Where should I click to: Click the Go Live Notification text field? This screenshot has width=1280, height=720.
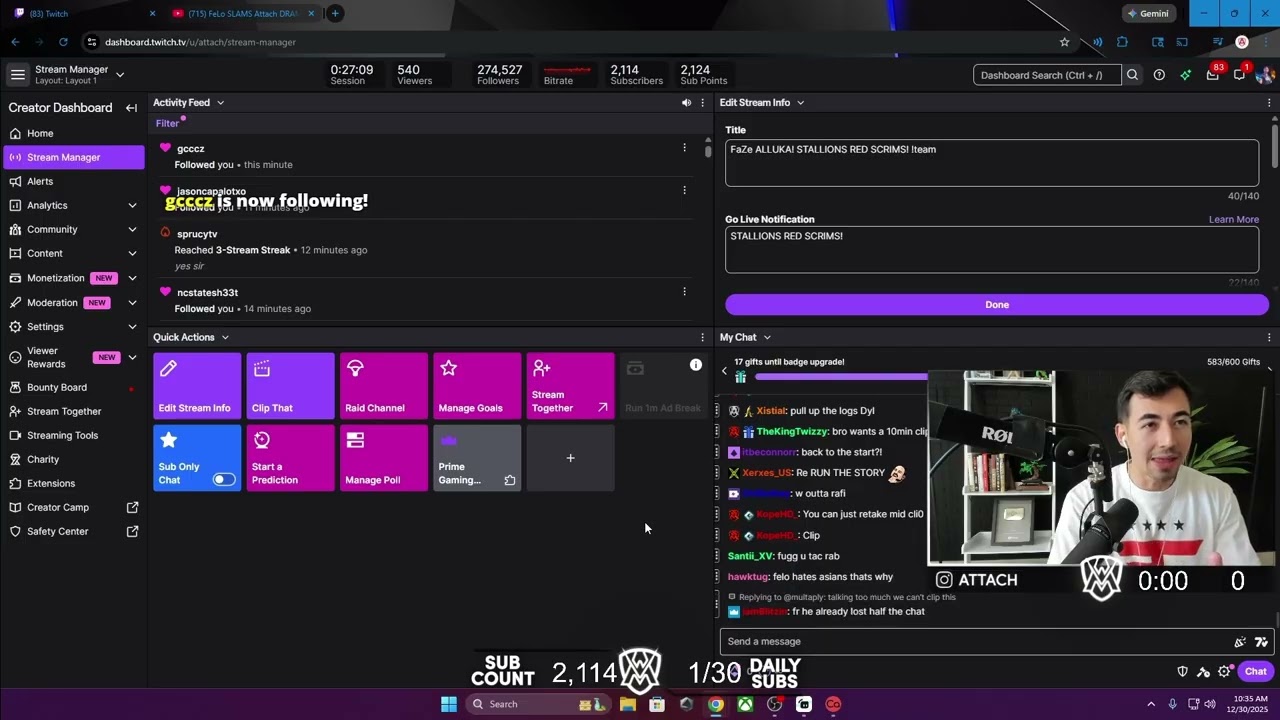tap(992, 249)
